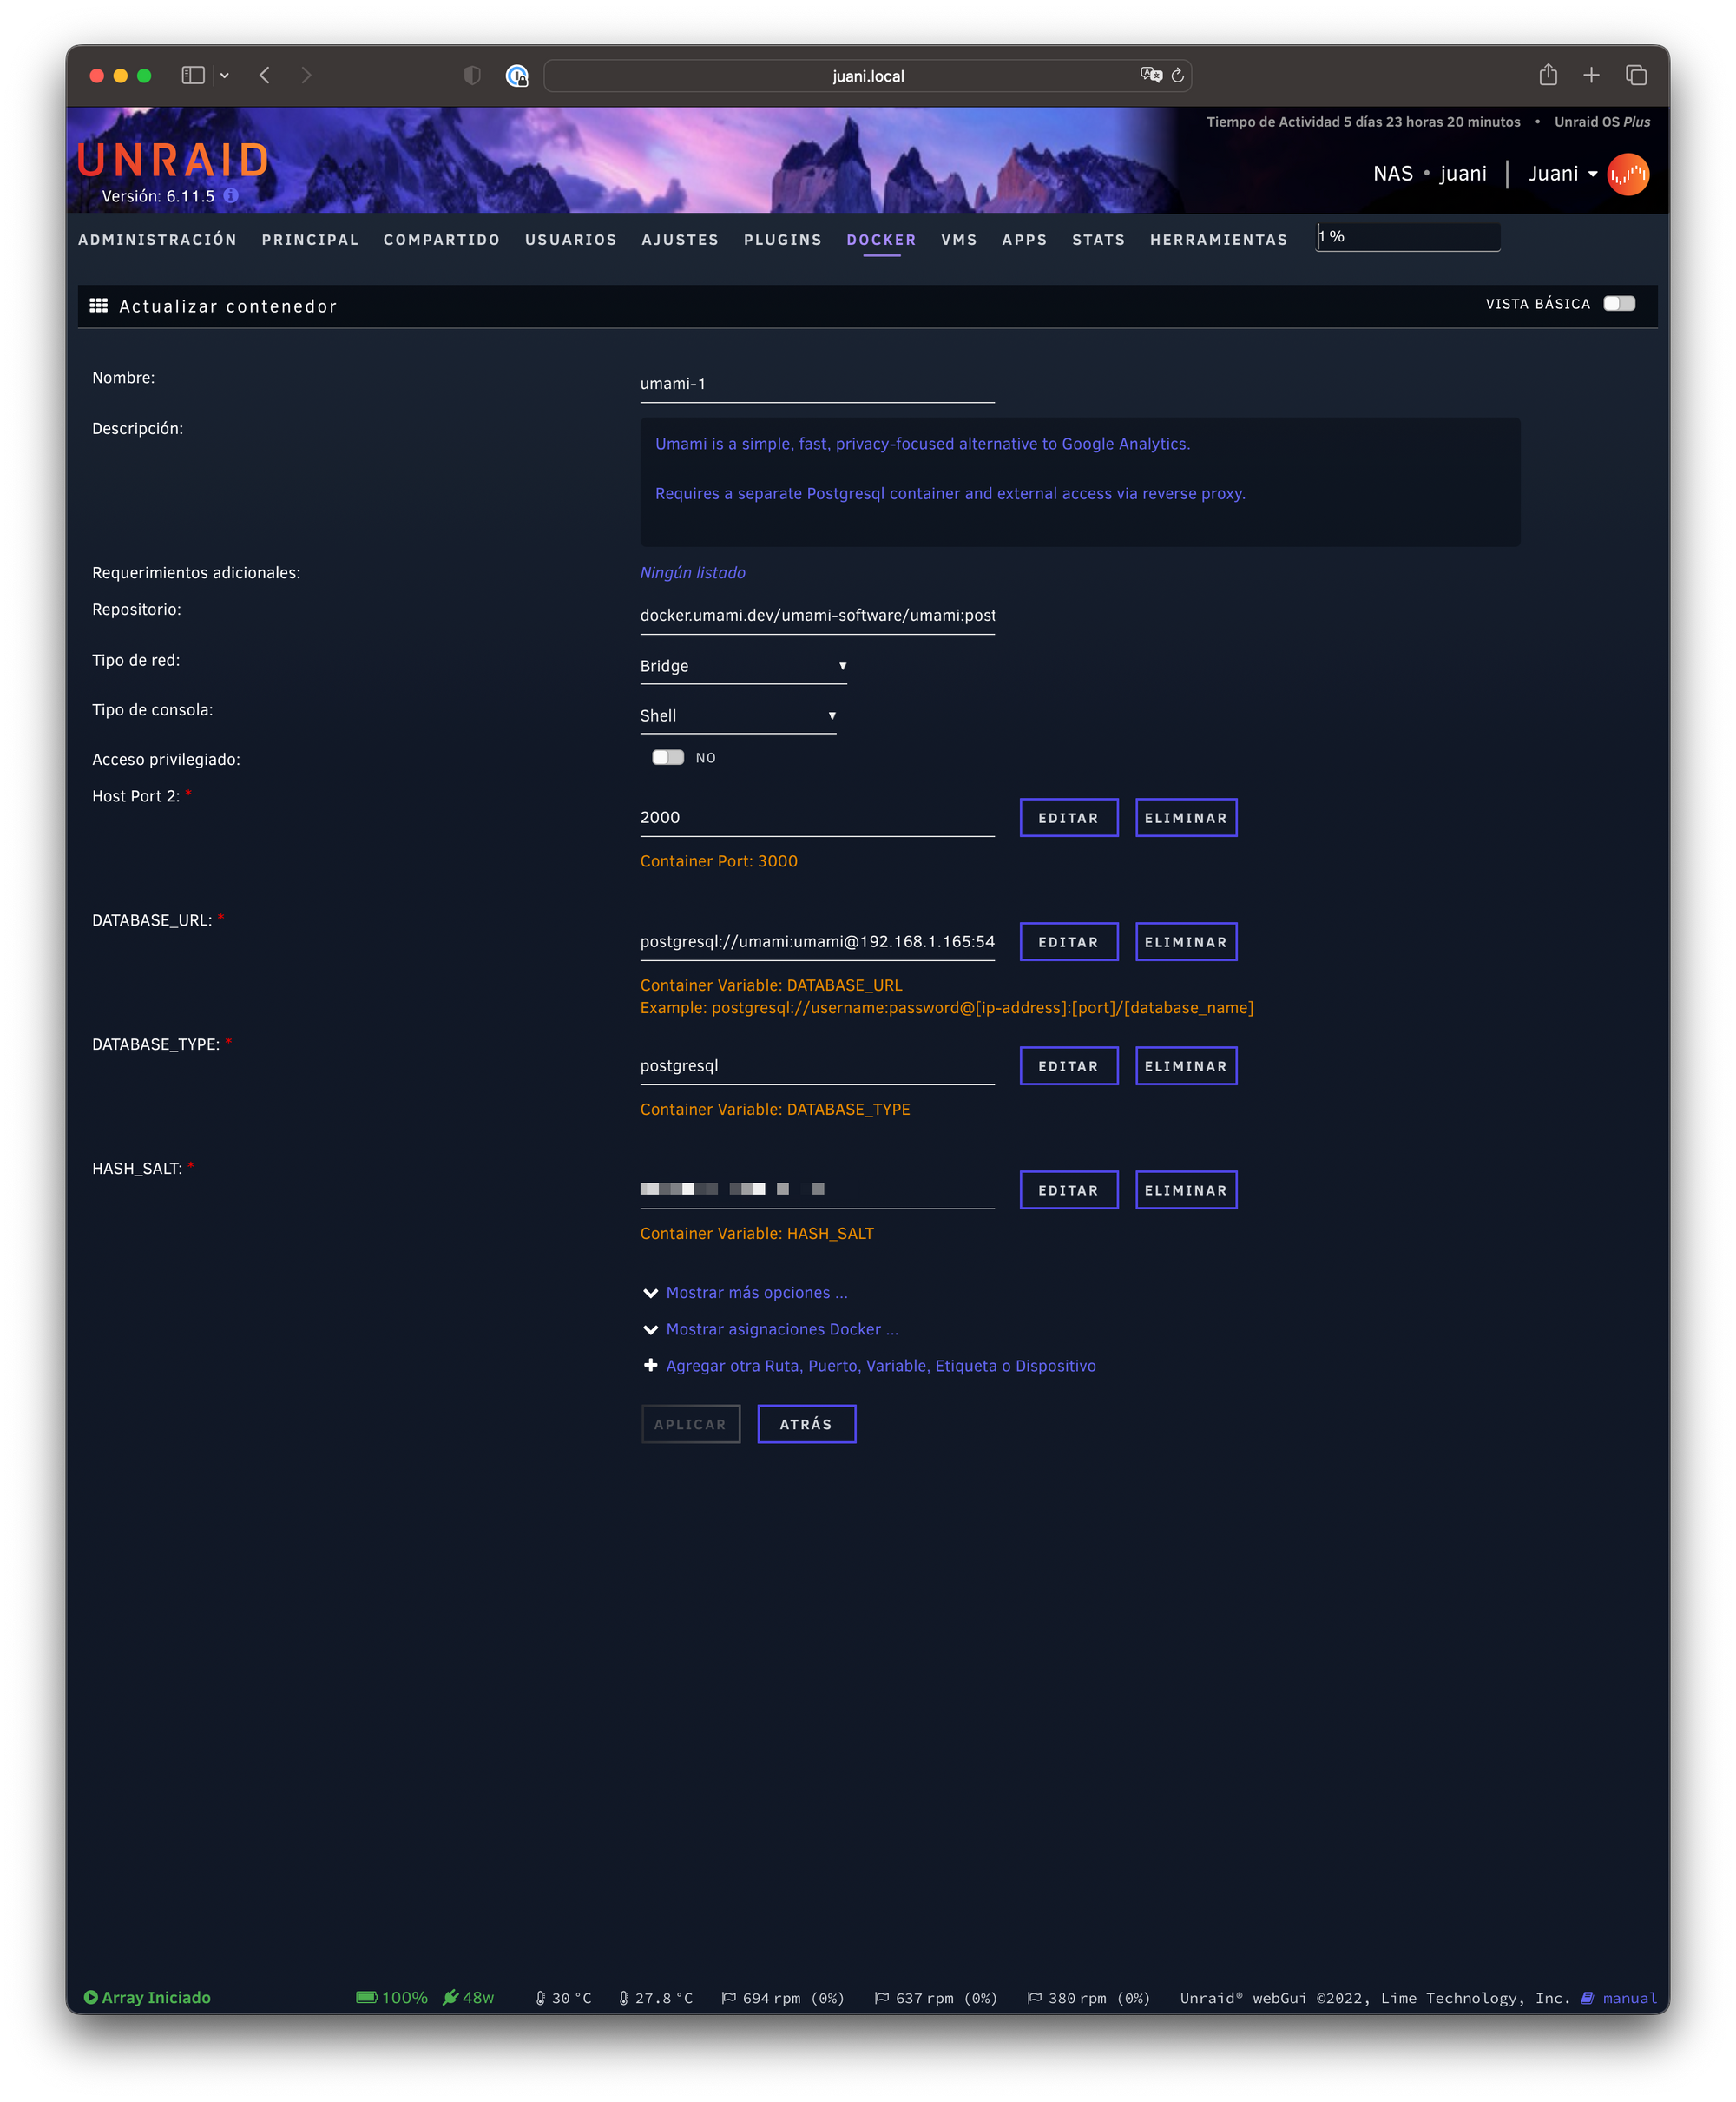Click Eliminar for Host Port 2
The image size is (1736, 2102).
click(1186, 818)
